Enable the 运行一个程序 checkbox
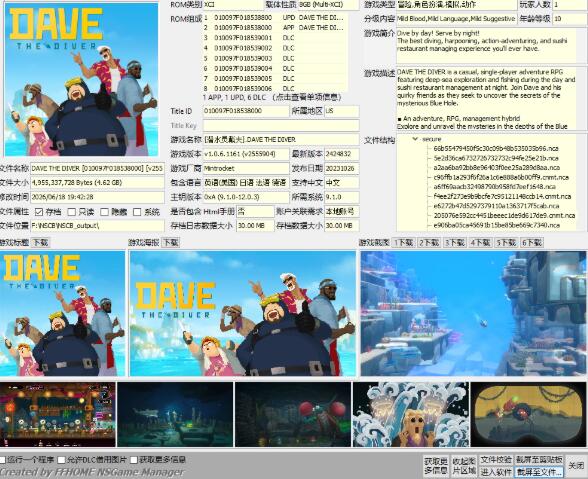 click(x=3, y=459)
